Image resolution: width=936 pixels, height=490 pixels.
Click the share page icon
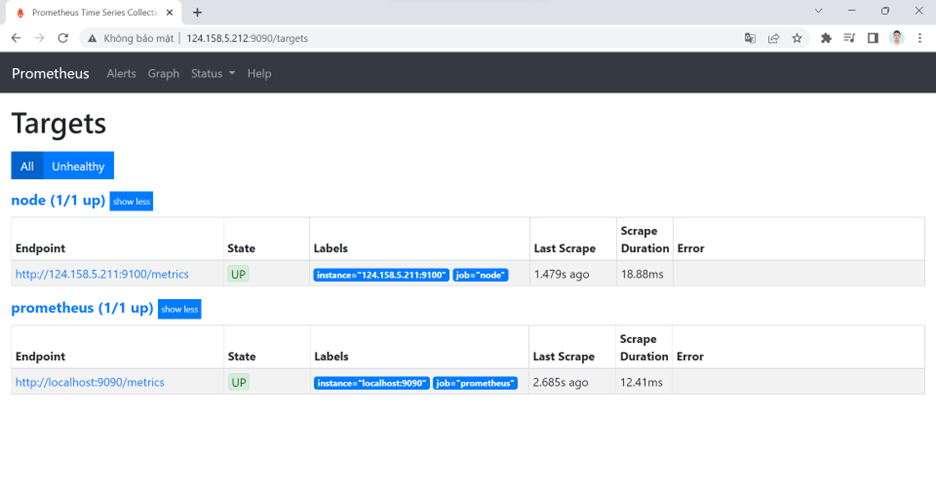coord(773,38)
